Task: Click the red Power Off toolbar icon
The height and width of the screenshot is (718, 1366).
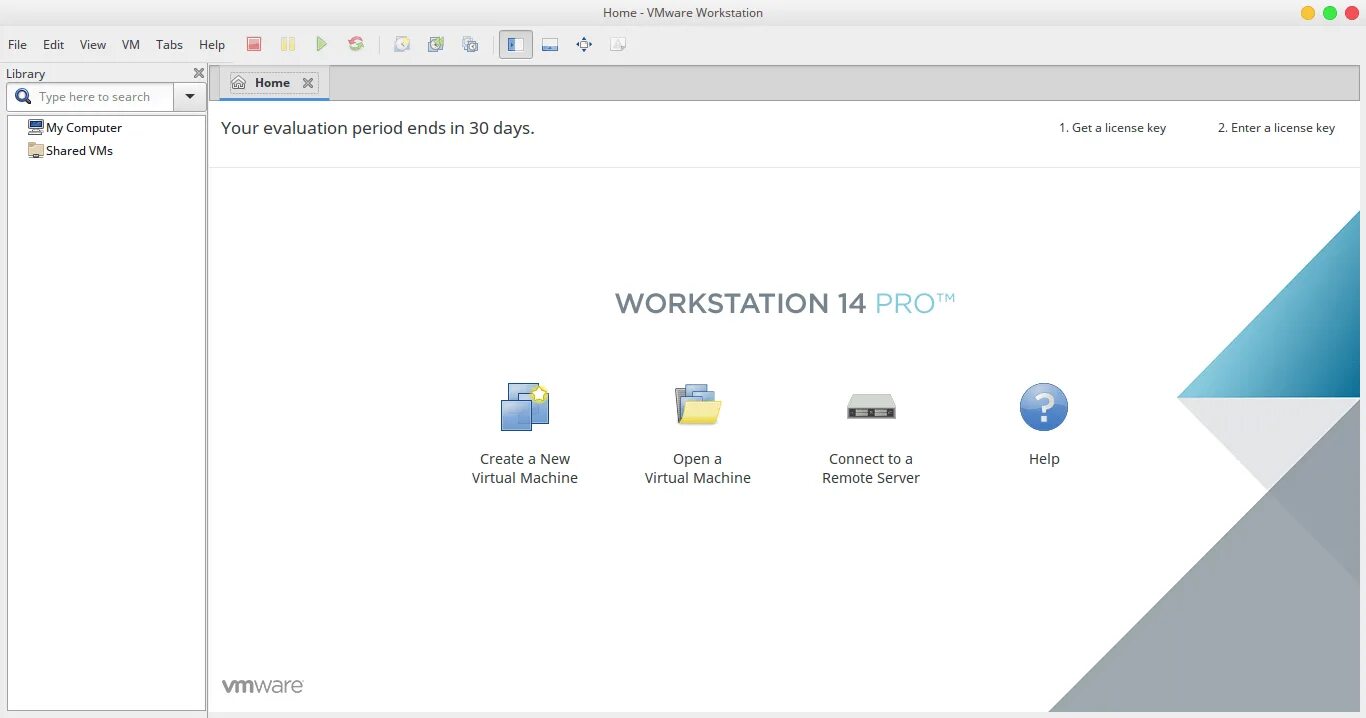Action: coord(254,44)
